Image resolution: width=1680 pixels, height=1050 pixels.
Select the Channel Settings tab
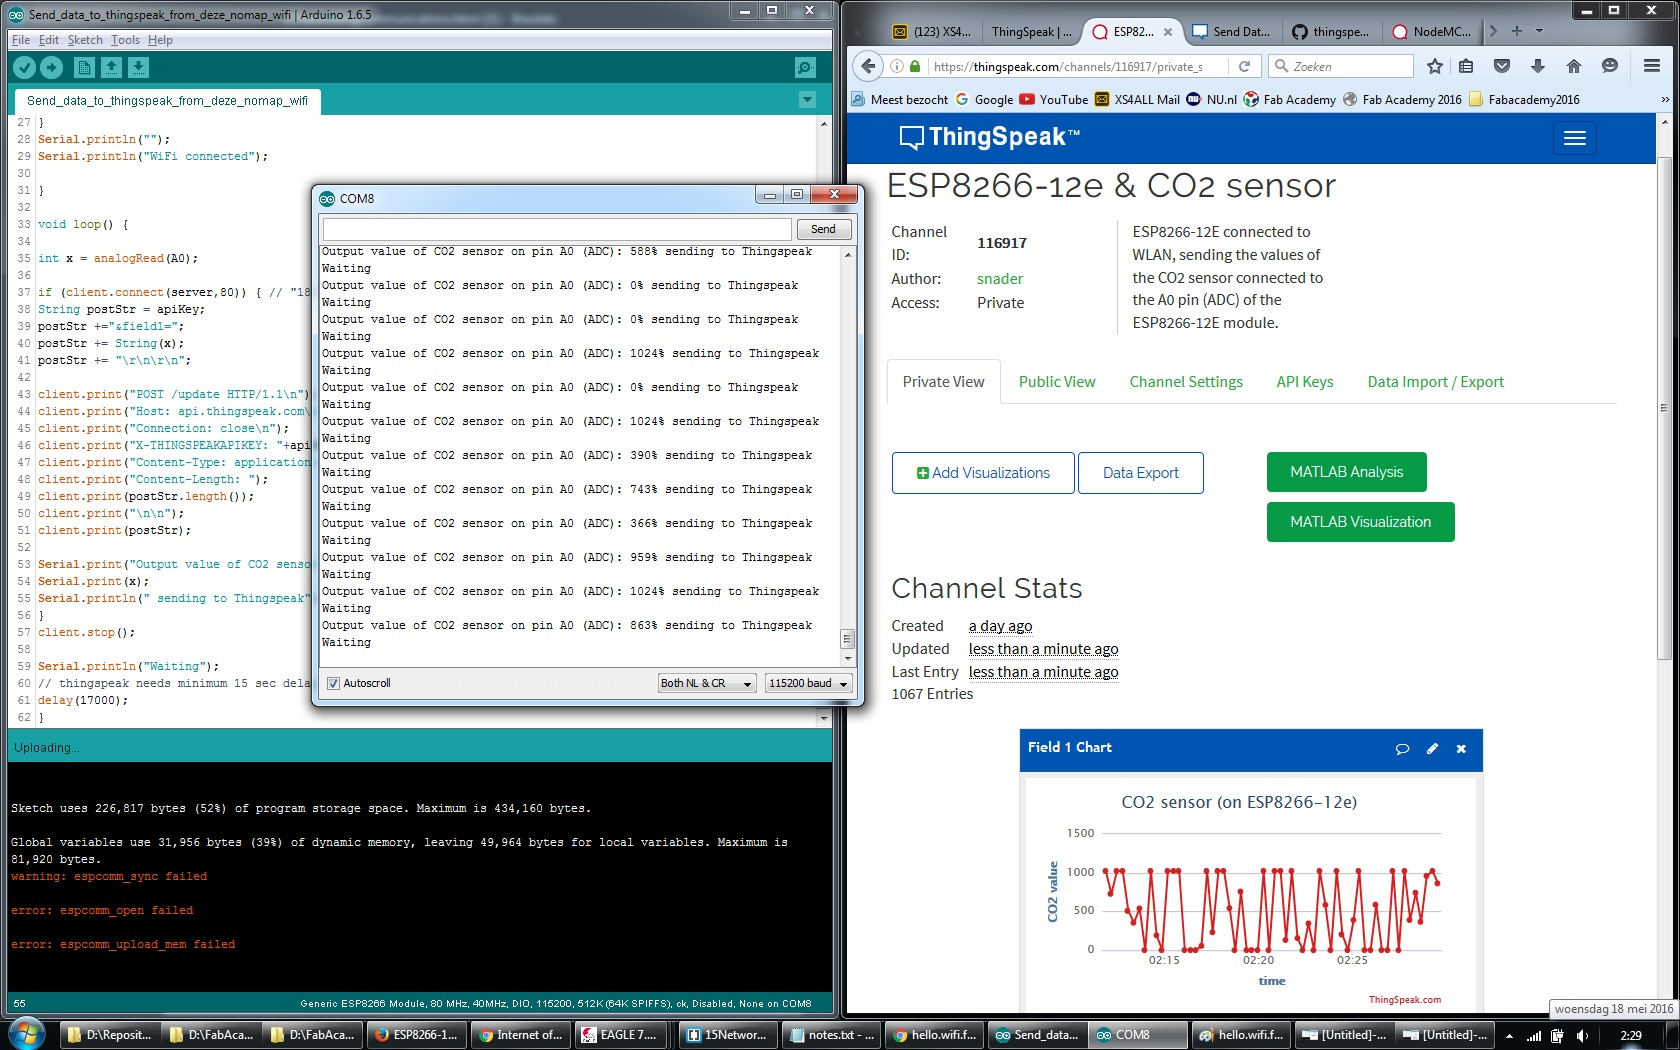[x=1186, y=382]
